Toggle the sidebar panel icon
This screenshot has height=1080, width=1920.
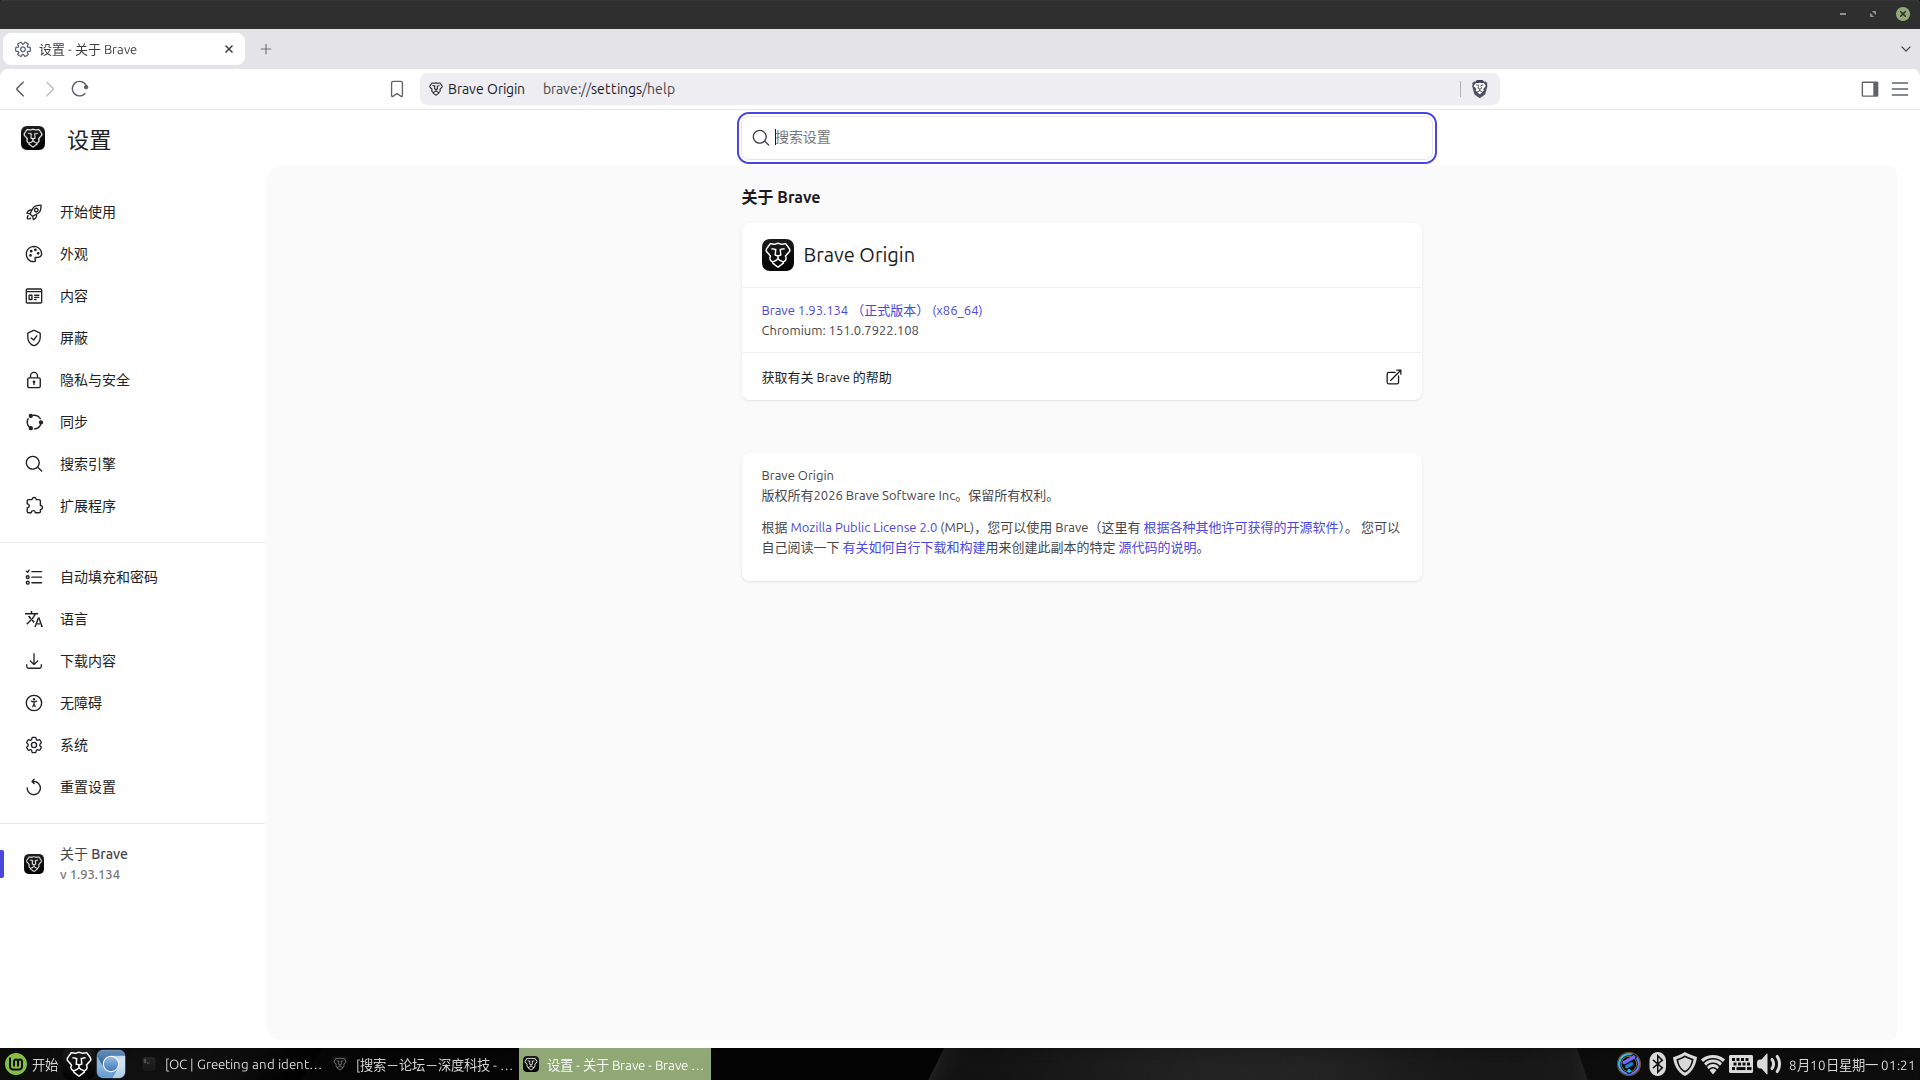coord(1869,89)
